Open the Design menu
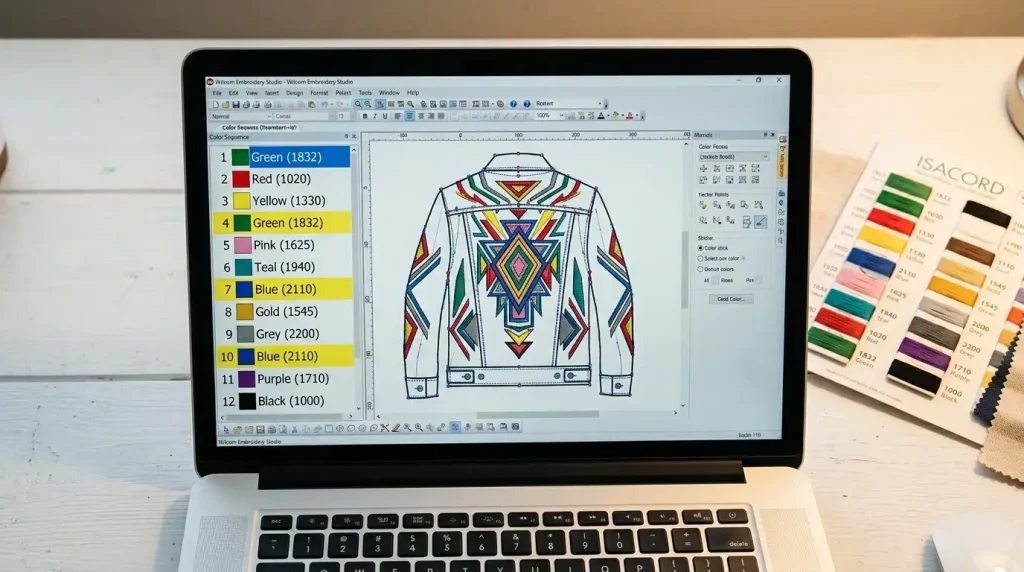Viewport: 1024px width, 572px height. click(295, 93)
